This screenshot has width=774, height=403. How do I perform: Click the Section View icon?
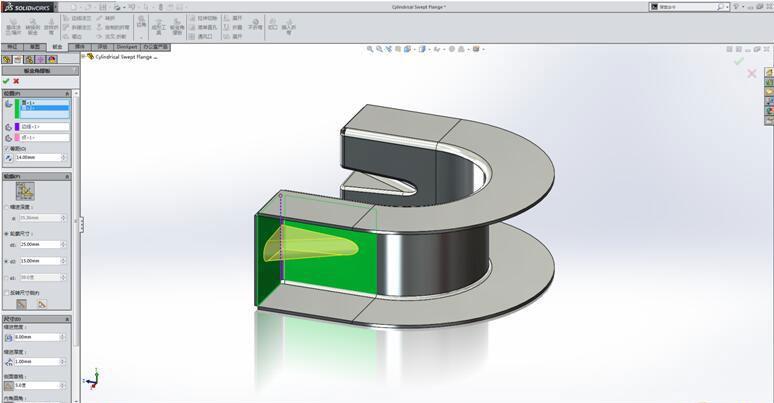[x=398, y=49]
